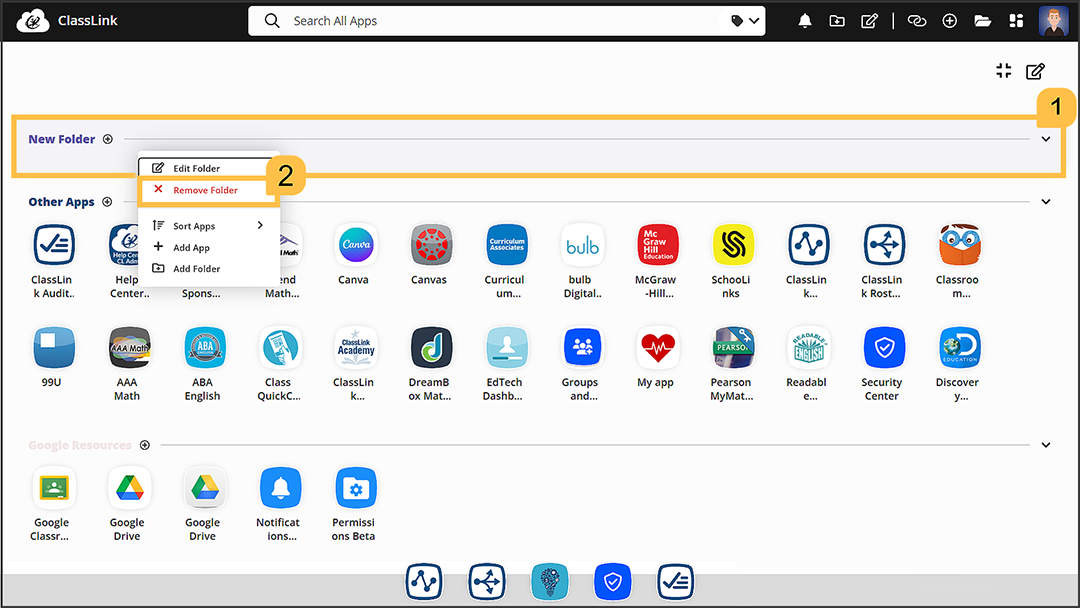Select Edit Folder in the context menu
This screenshot has height=608, width=1080.
click(x=196, y=168)
